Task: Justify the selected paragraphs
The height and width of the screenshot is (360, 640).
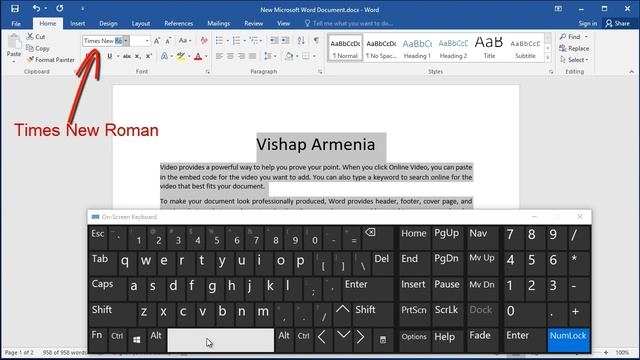Action: tap(253, 56)
